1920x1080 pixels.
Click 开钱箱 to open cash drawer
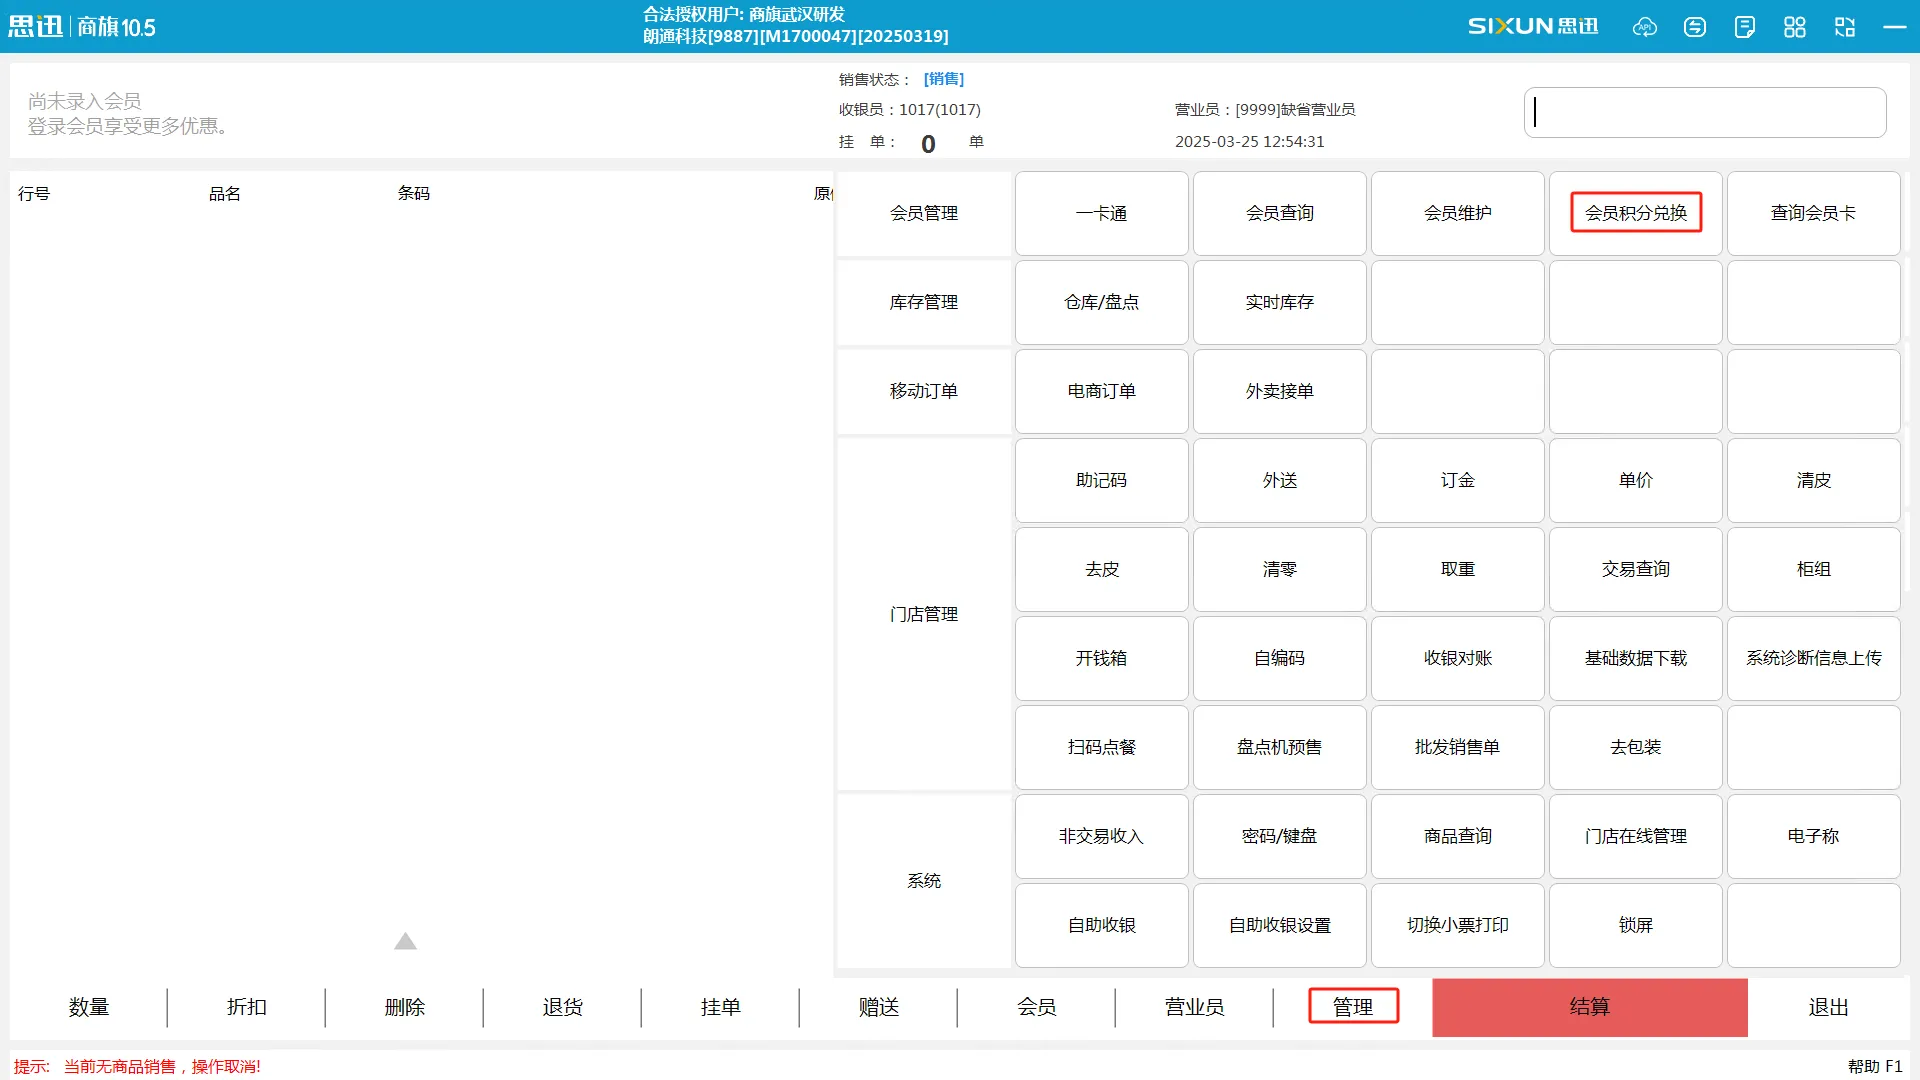[x=1101, y=658]
